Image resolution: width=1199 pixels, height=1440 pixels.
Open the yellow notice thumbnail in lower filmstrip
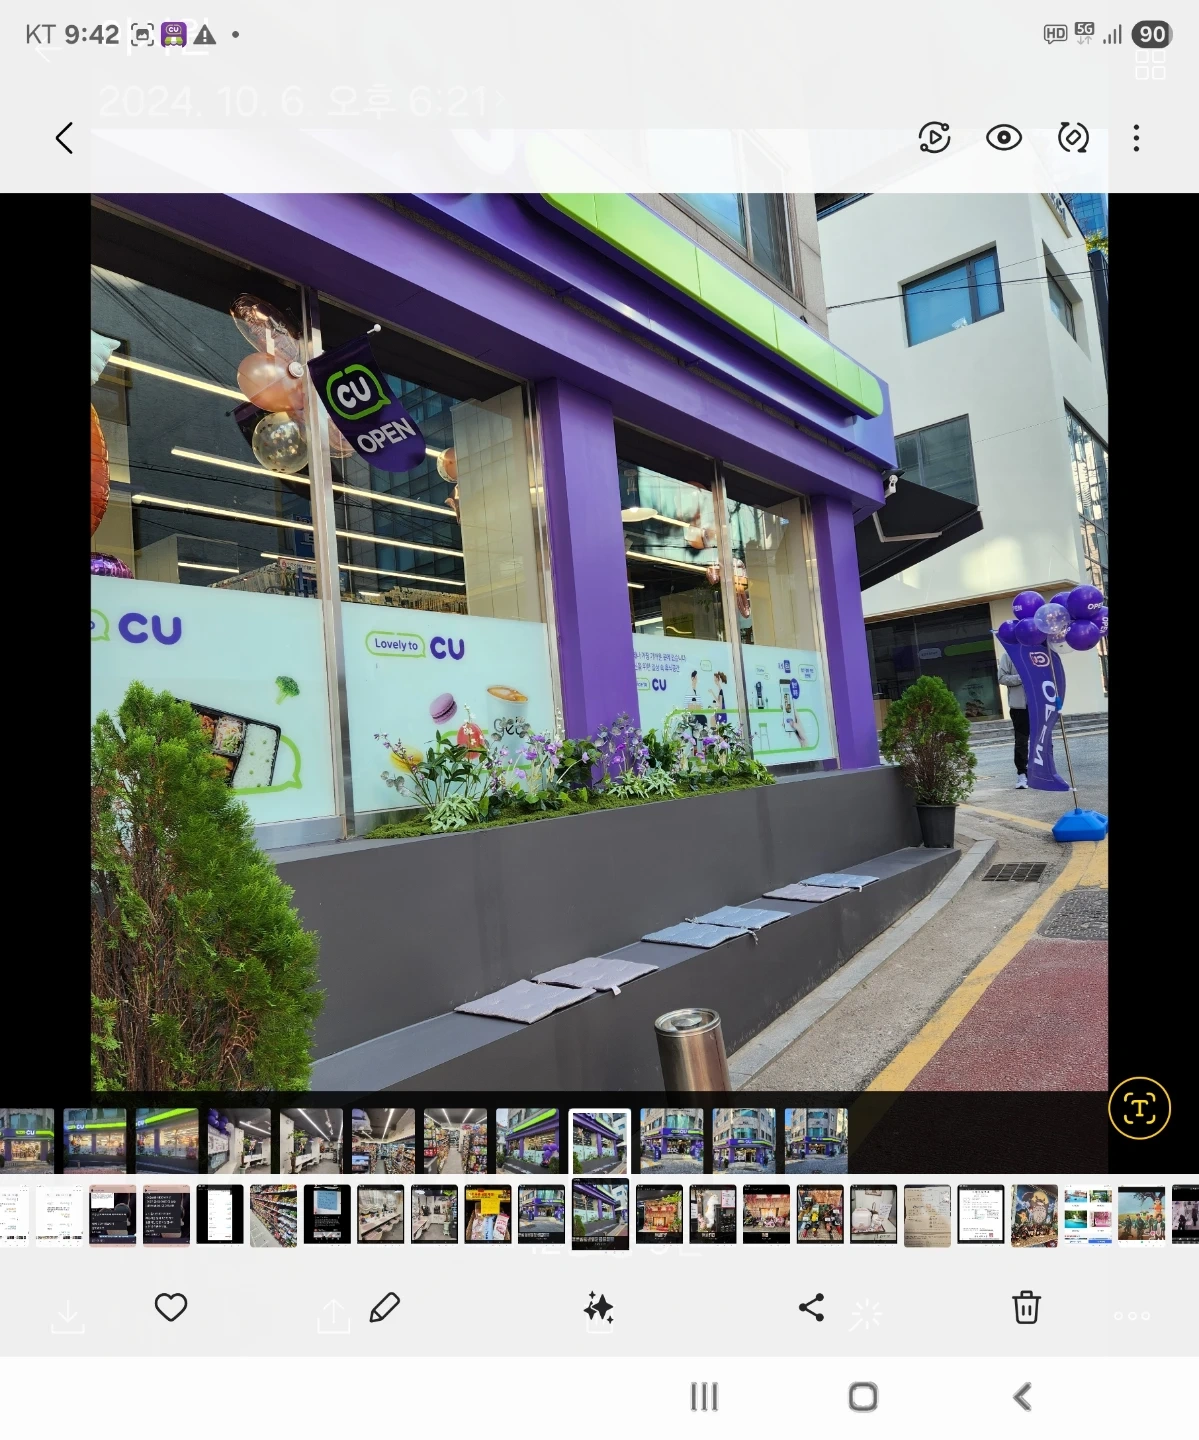click(x=488, y=1215)
